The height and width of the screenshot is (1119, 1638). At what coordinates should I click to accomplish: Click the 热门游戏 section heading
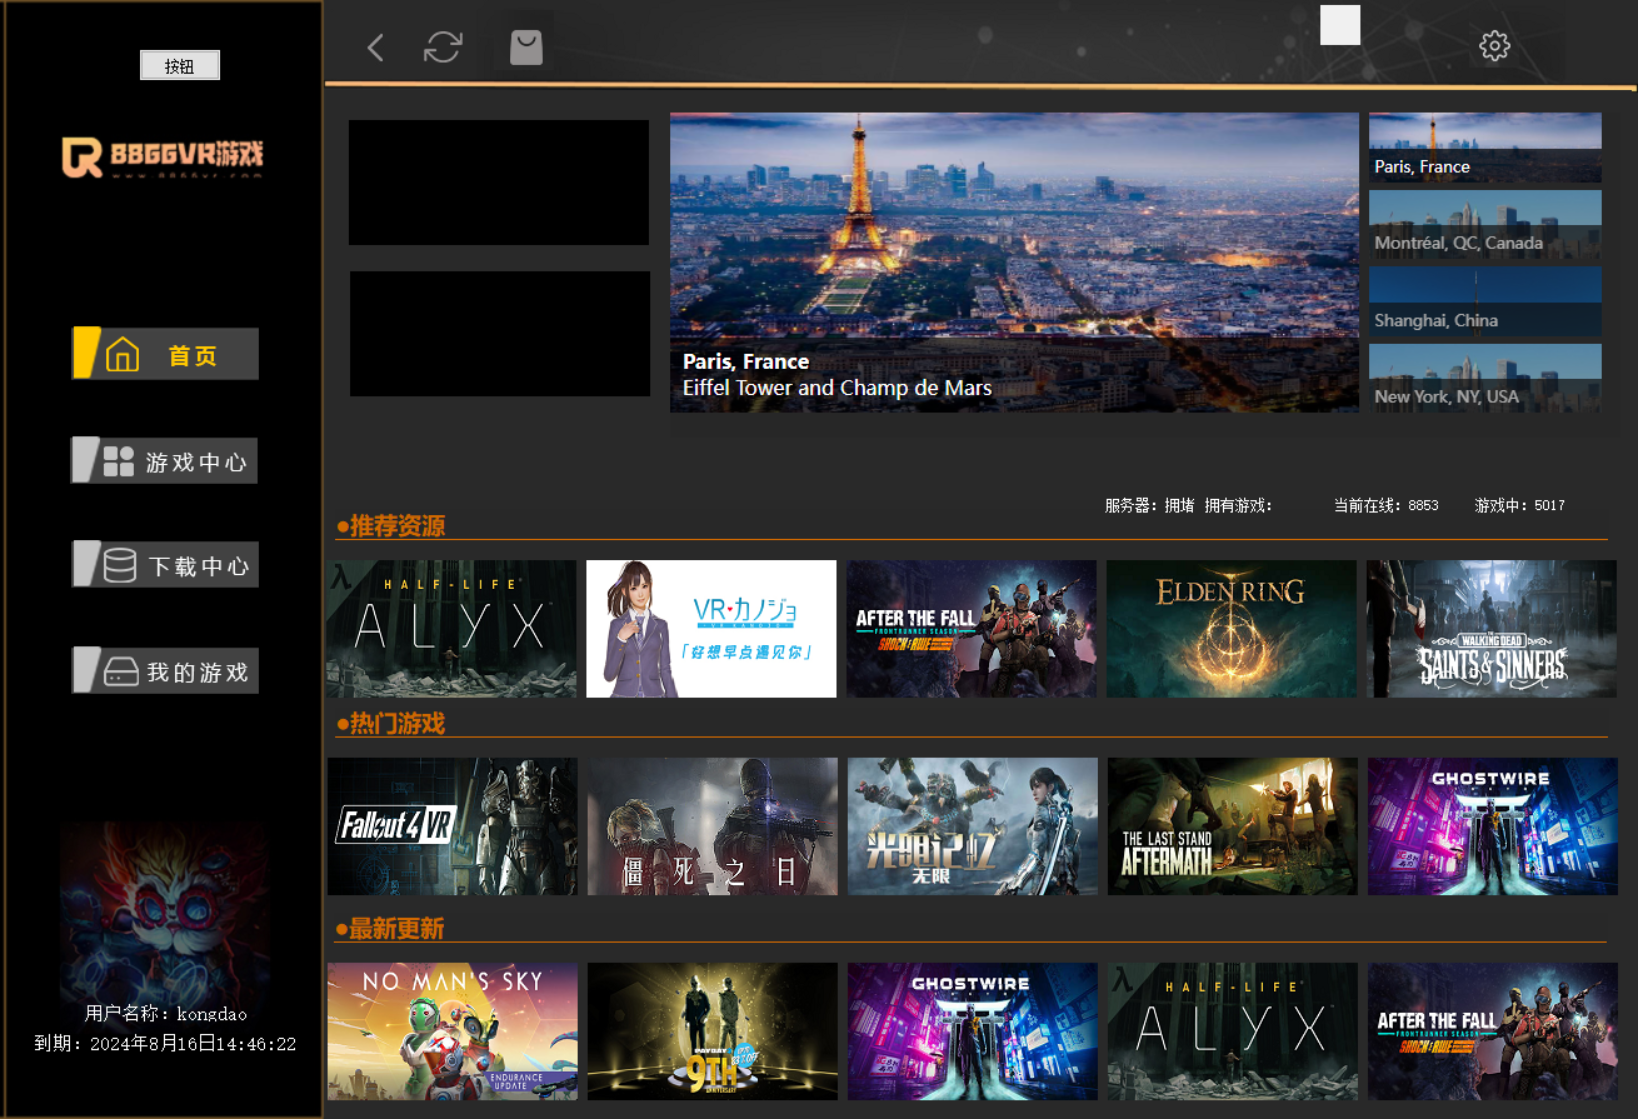pos(391,724)
